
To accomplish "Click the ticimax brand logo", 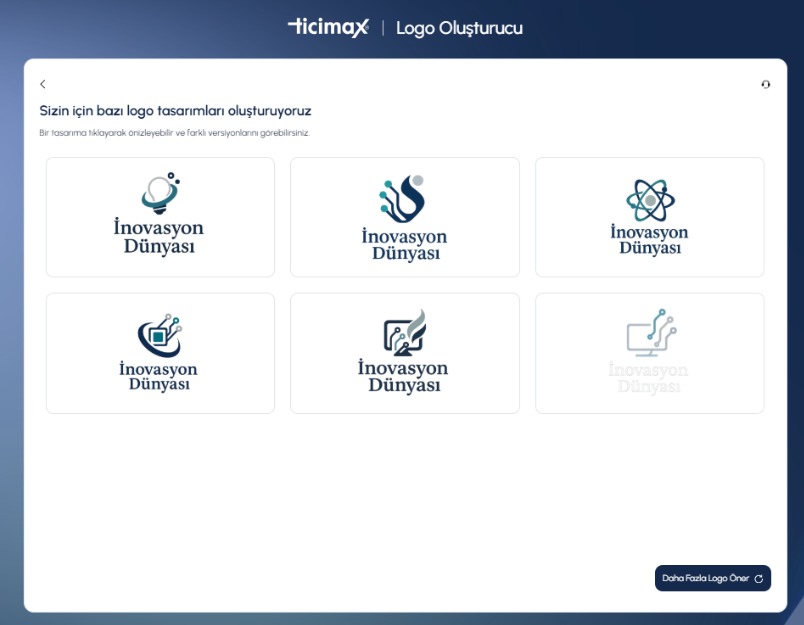I will tap(328, 27).
